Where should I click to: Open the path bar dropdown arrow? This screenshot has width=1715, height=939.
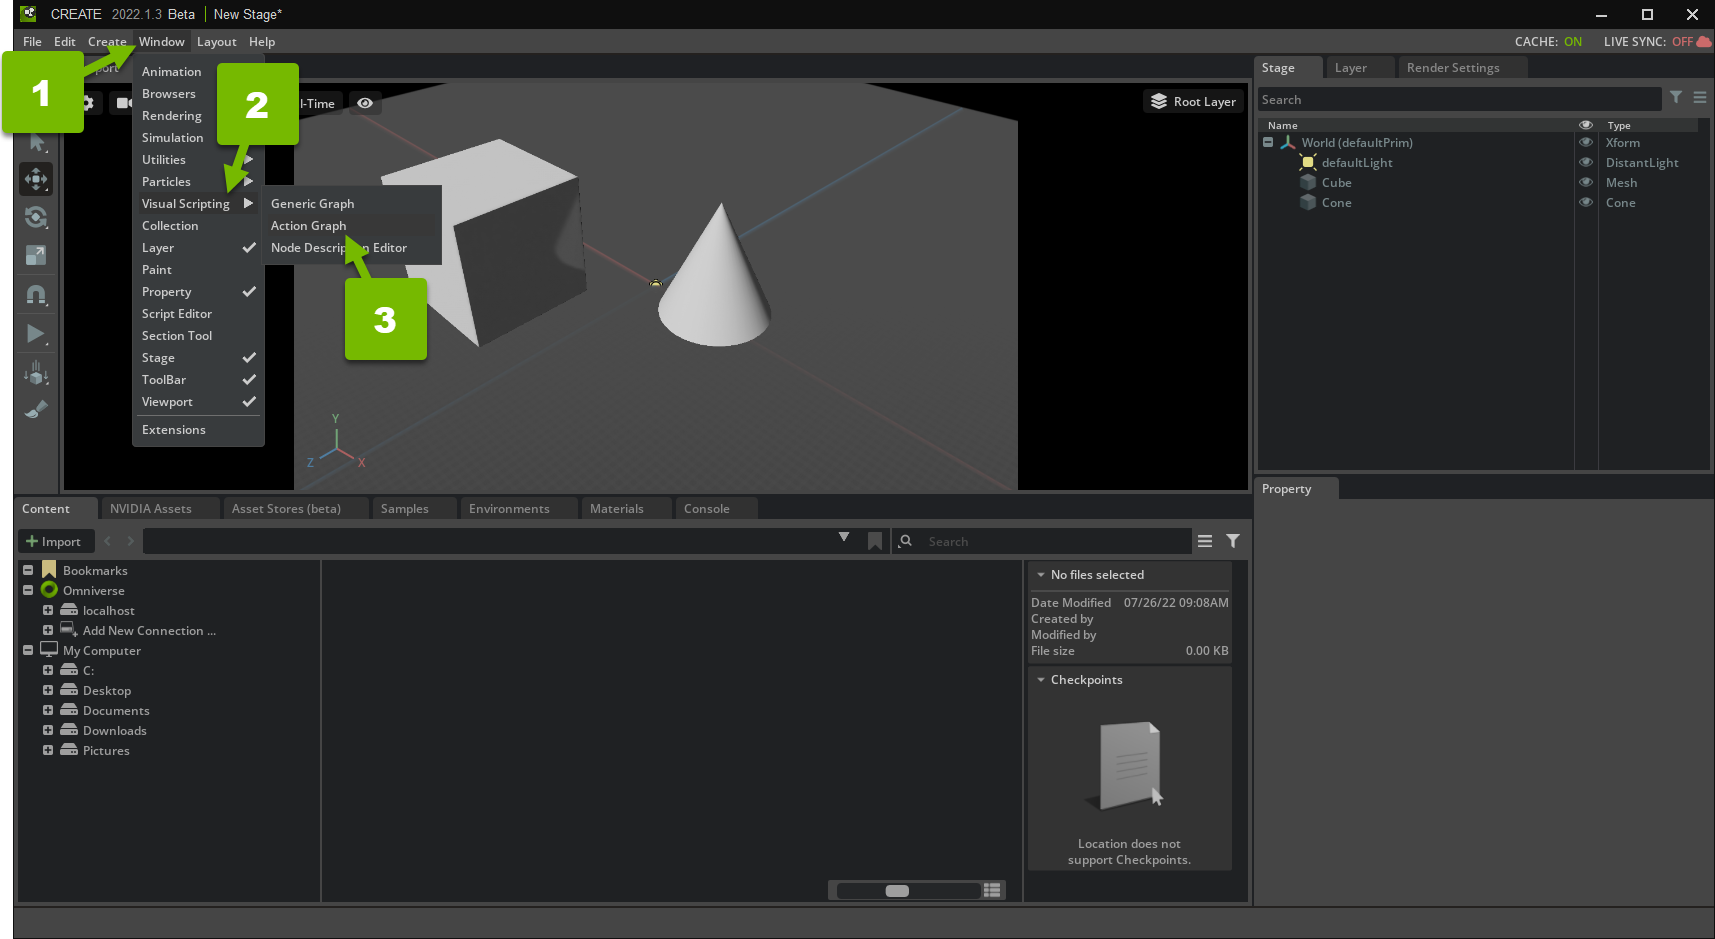[844, 538]
